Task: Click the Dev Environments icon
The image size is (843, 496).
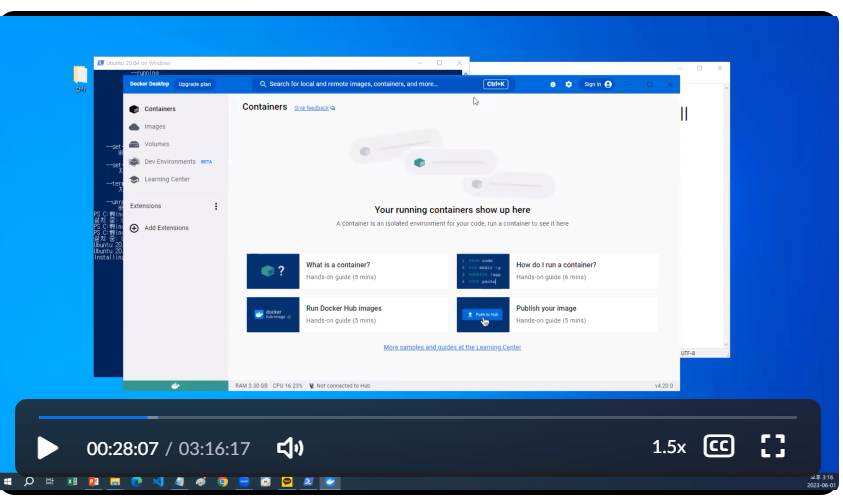Action: (134, 162)
